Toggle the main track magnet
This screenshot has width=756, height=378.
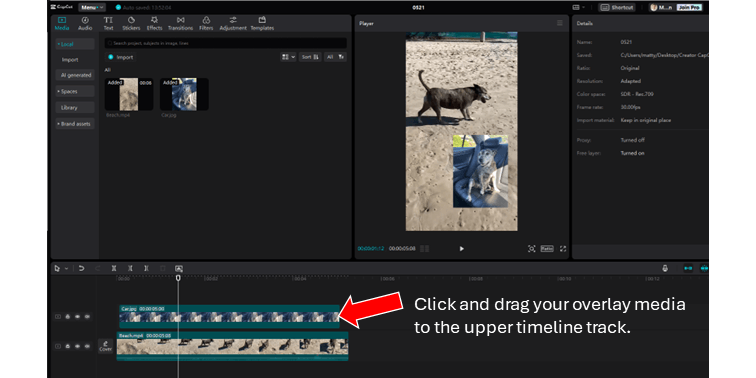tap(688, 269)
